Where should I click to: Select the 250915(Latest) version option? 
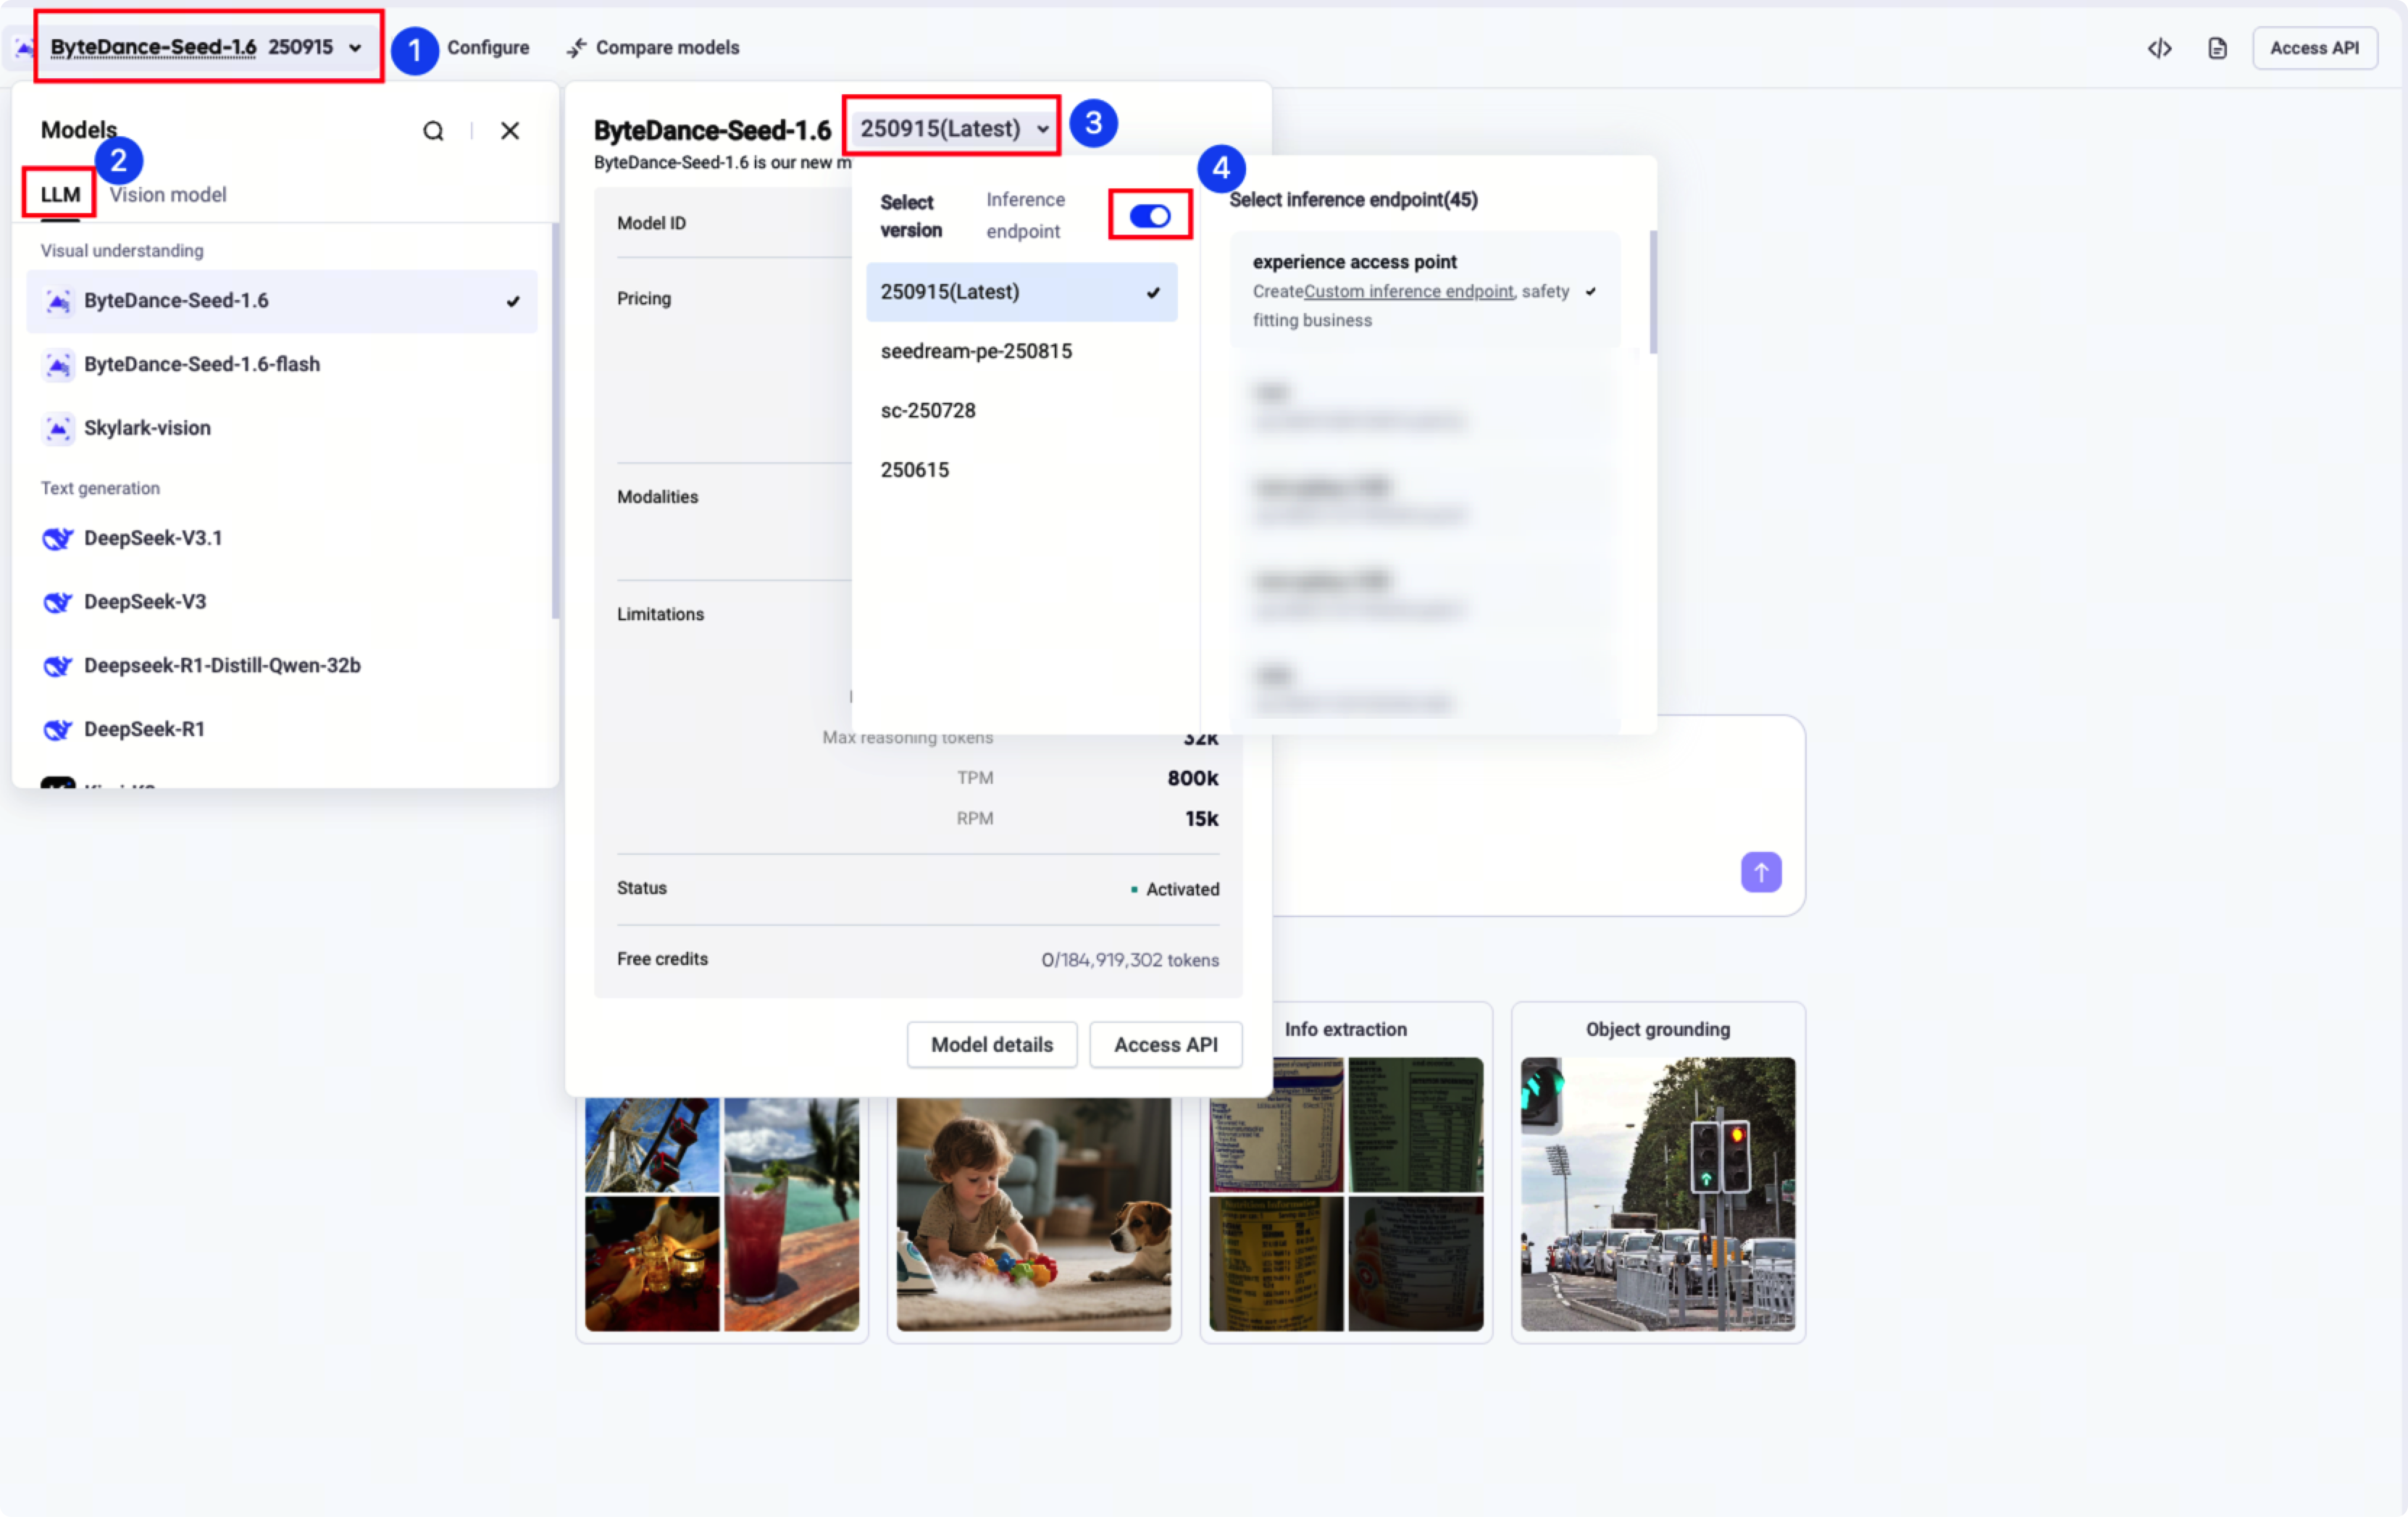point(1020,292)
